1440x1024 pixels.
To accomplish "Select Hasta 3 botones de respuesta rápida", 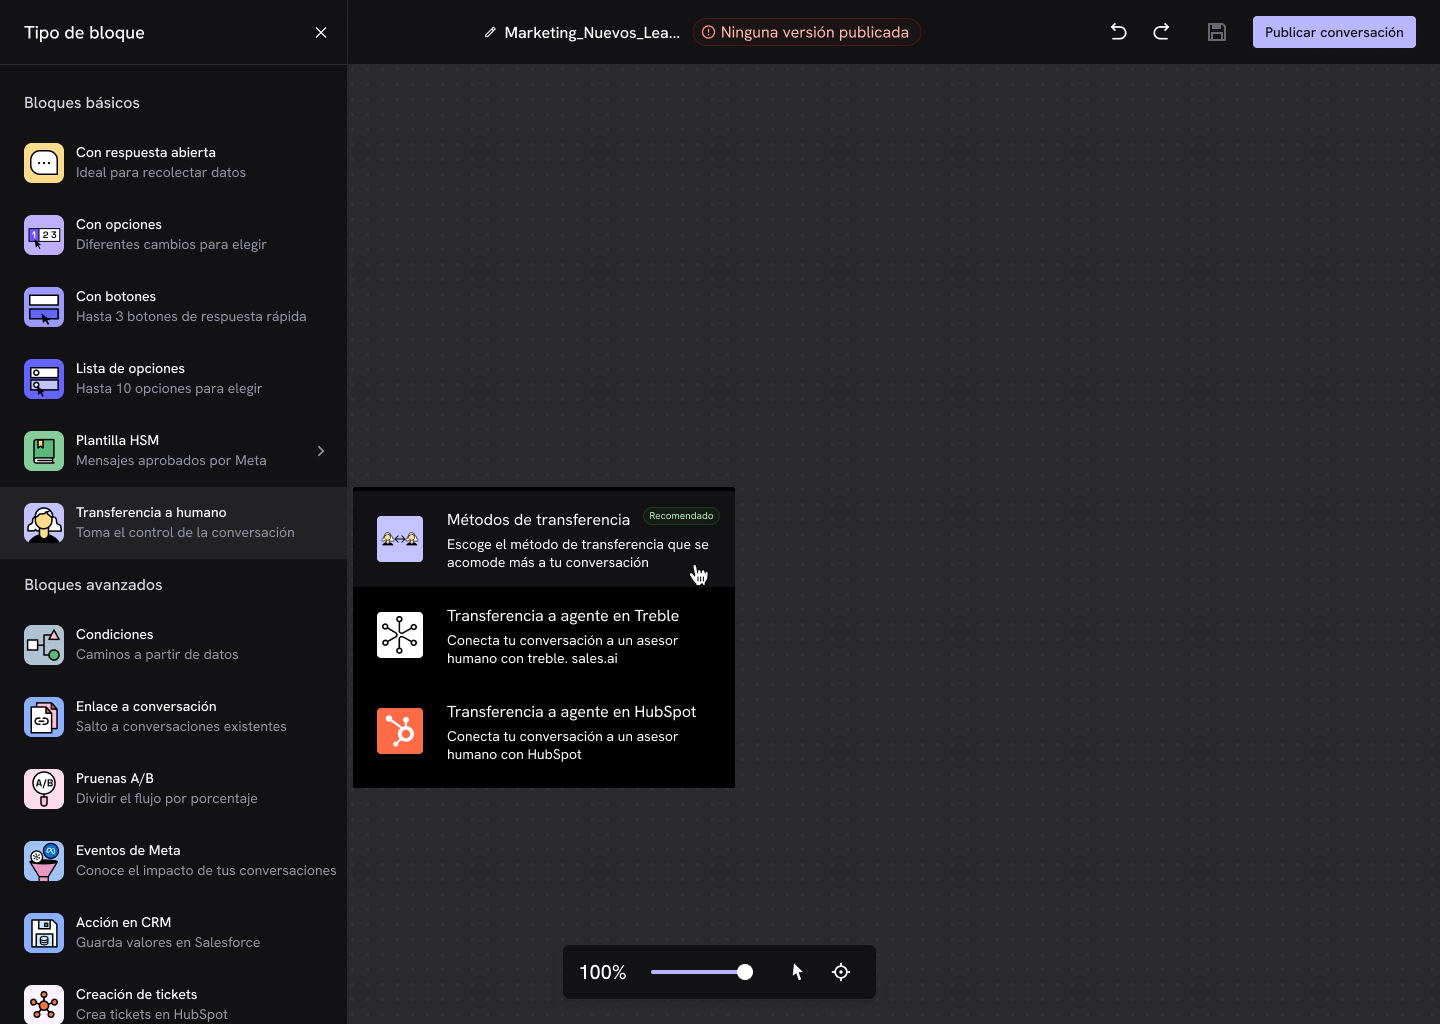I will pyautogui.click(x=191, y=317).
